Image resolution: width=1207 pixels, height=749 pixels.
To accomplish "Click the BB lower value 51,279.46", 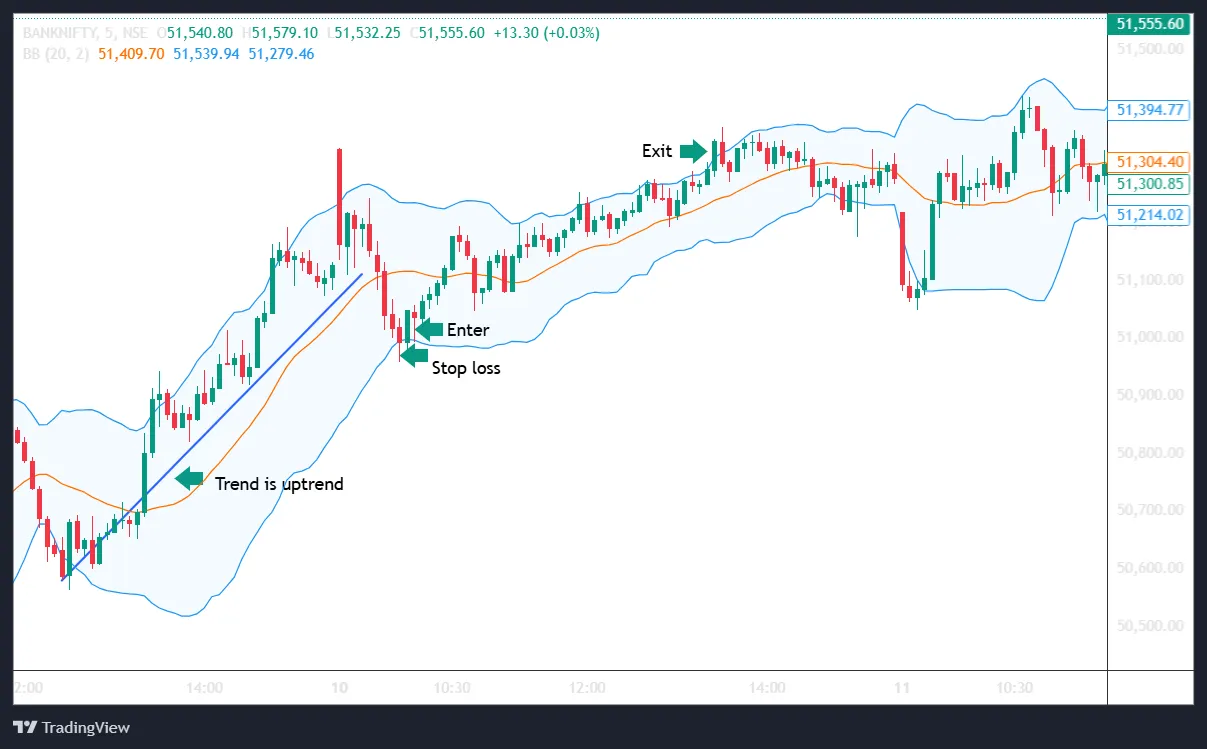I will point(281,53).
